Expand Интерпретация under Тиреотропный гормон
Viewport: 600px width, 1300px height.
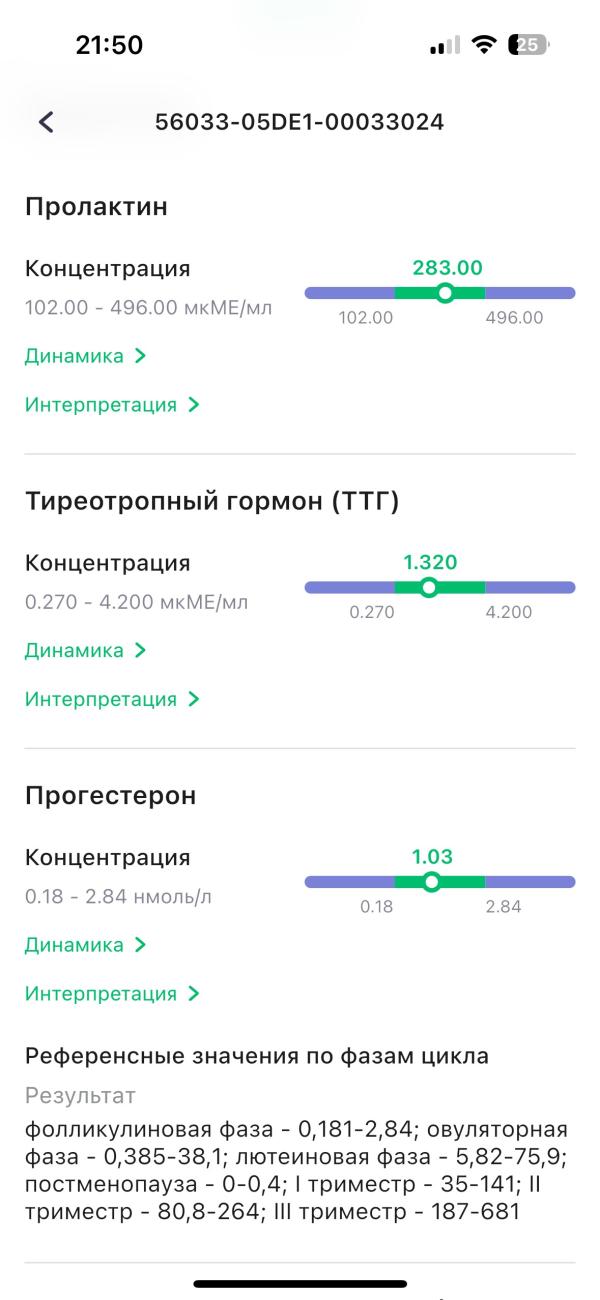(x=112, y=699)
